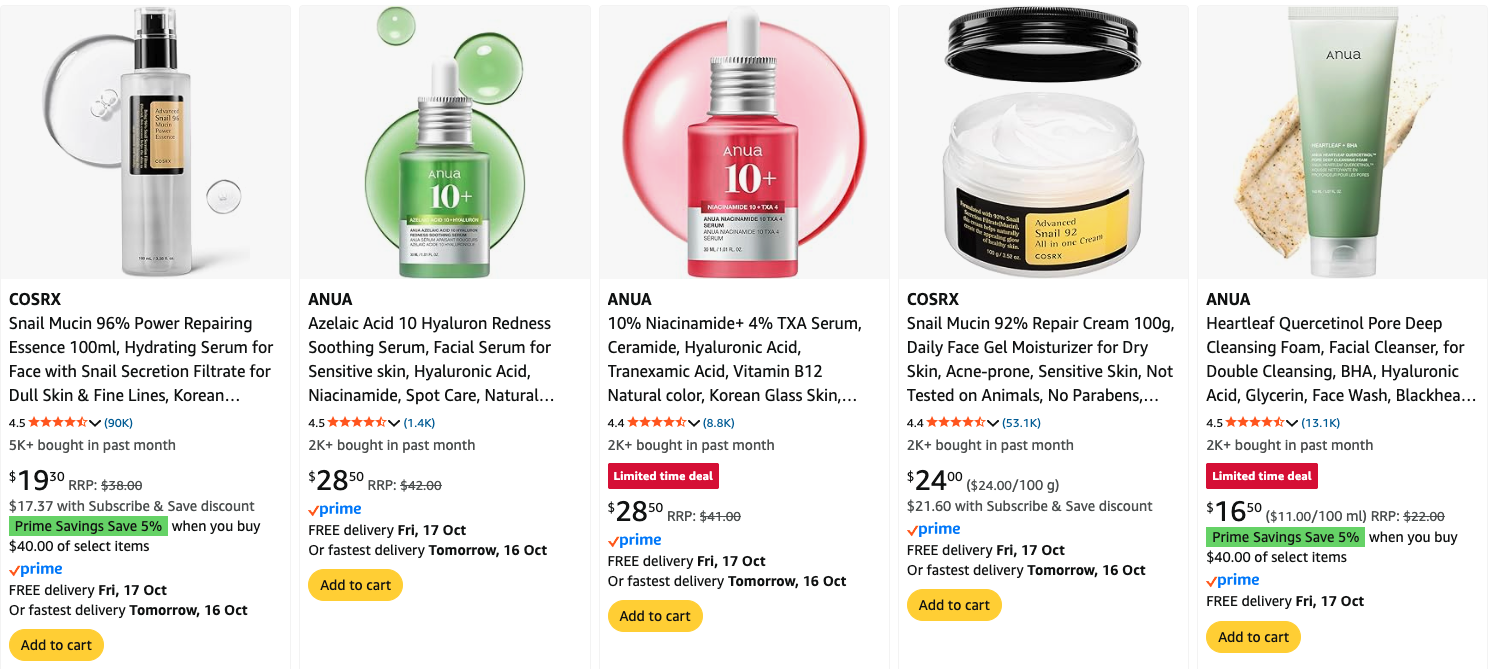This screenshot has height=669, width=1498.
Task: Click the Snail 92 All in one Cream image
Action: pyautogui.click(x=1043, y=143)
